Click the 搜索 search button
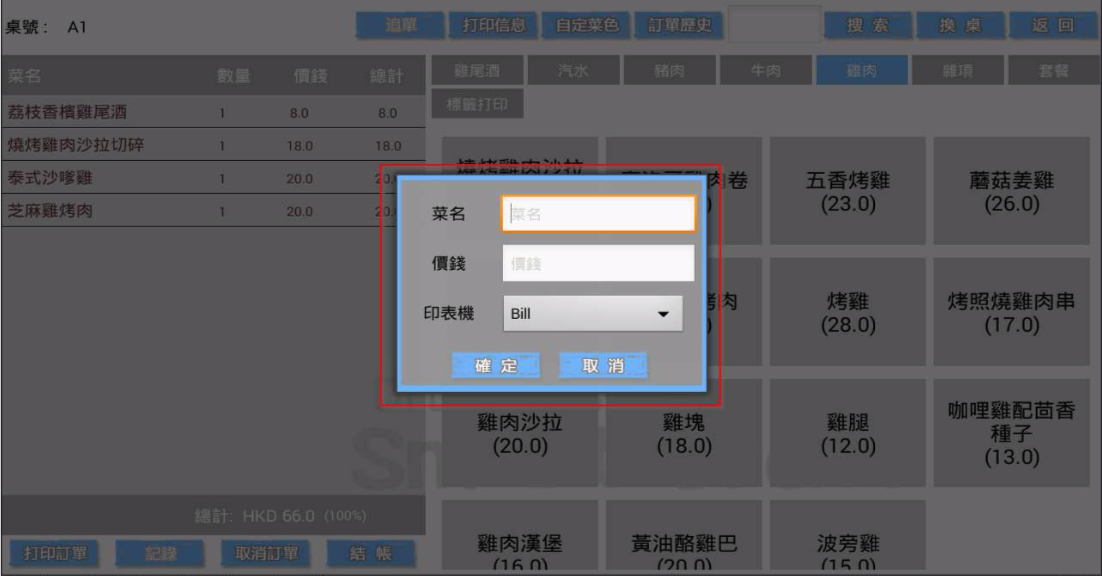This screenshot has height=576, width=1102. tap(868, 26)
